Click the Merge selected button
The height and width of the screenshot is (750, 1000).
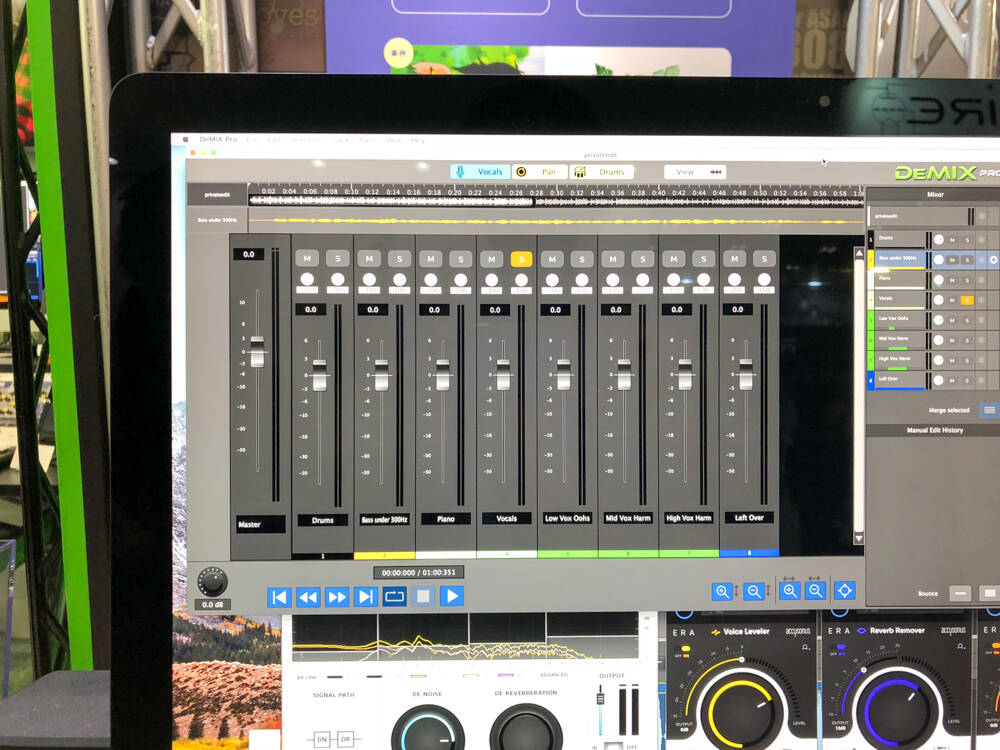point(989,410)
